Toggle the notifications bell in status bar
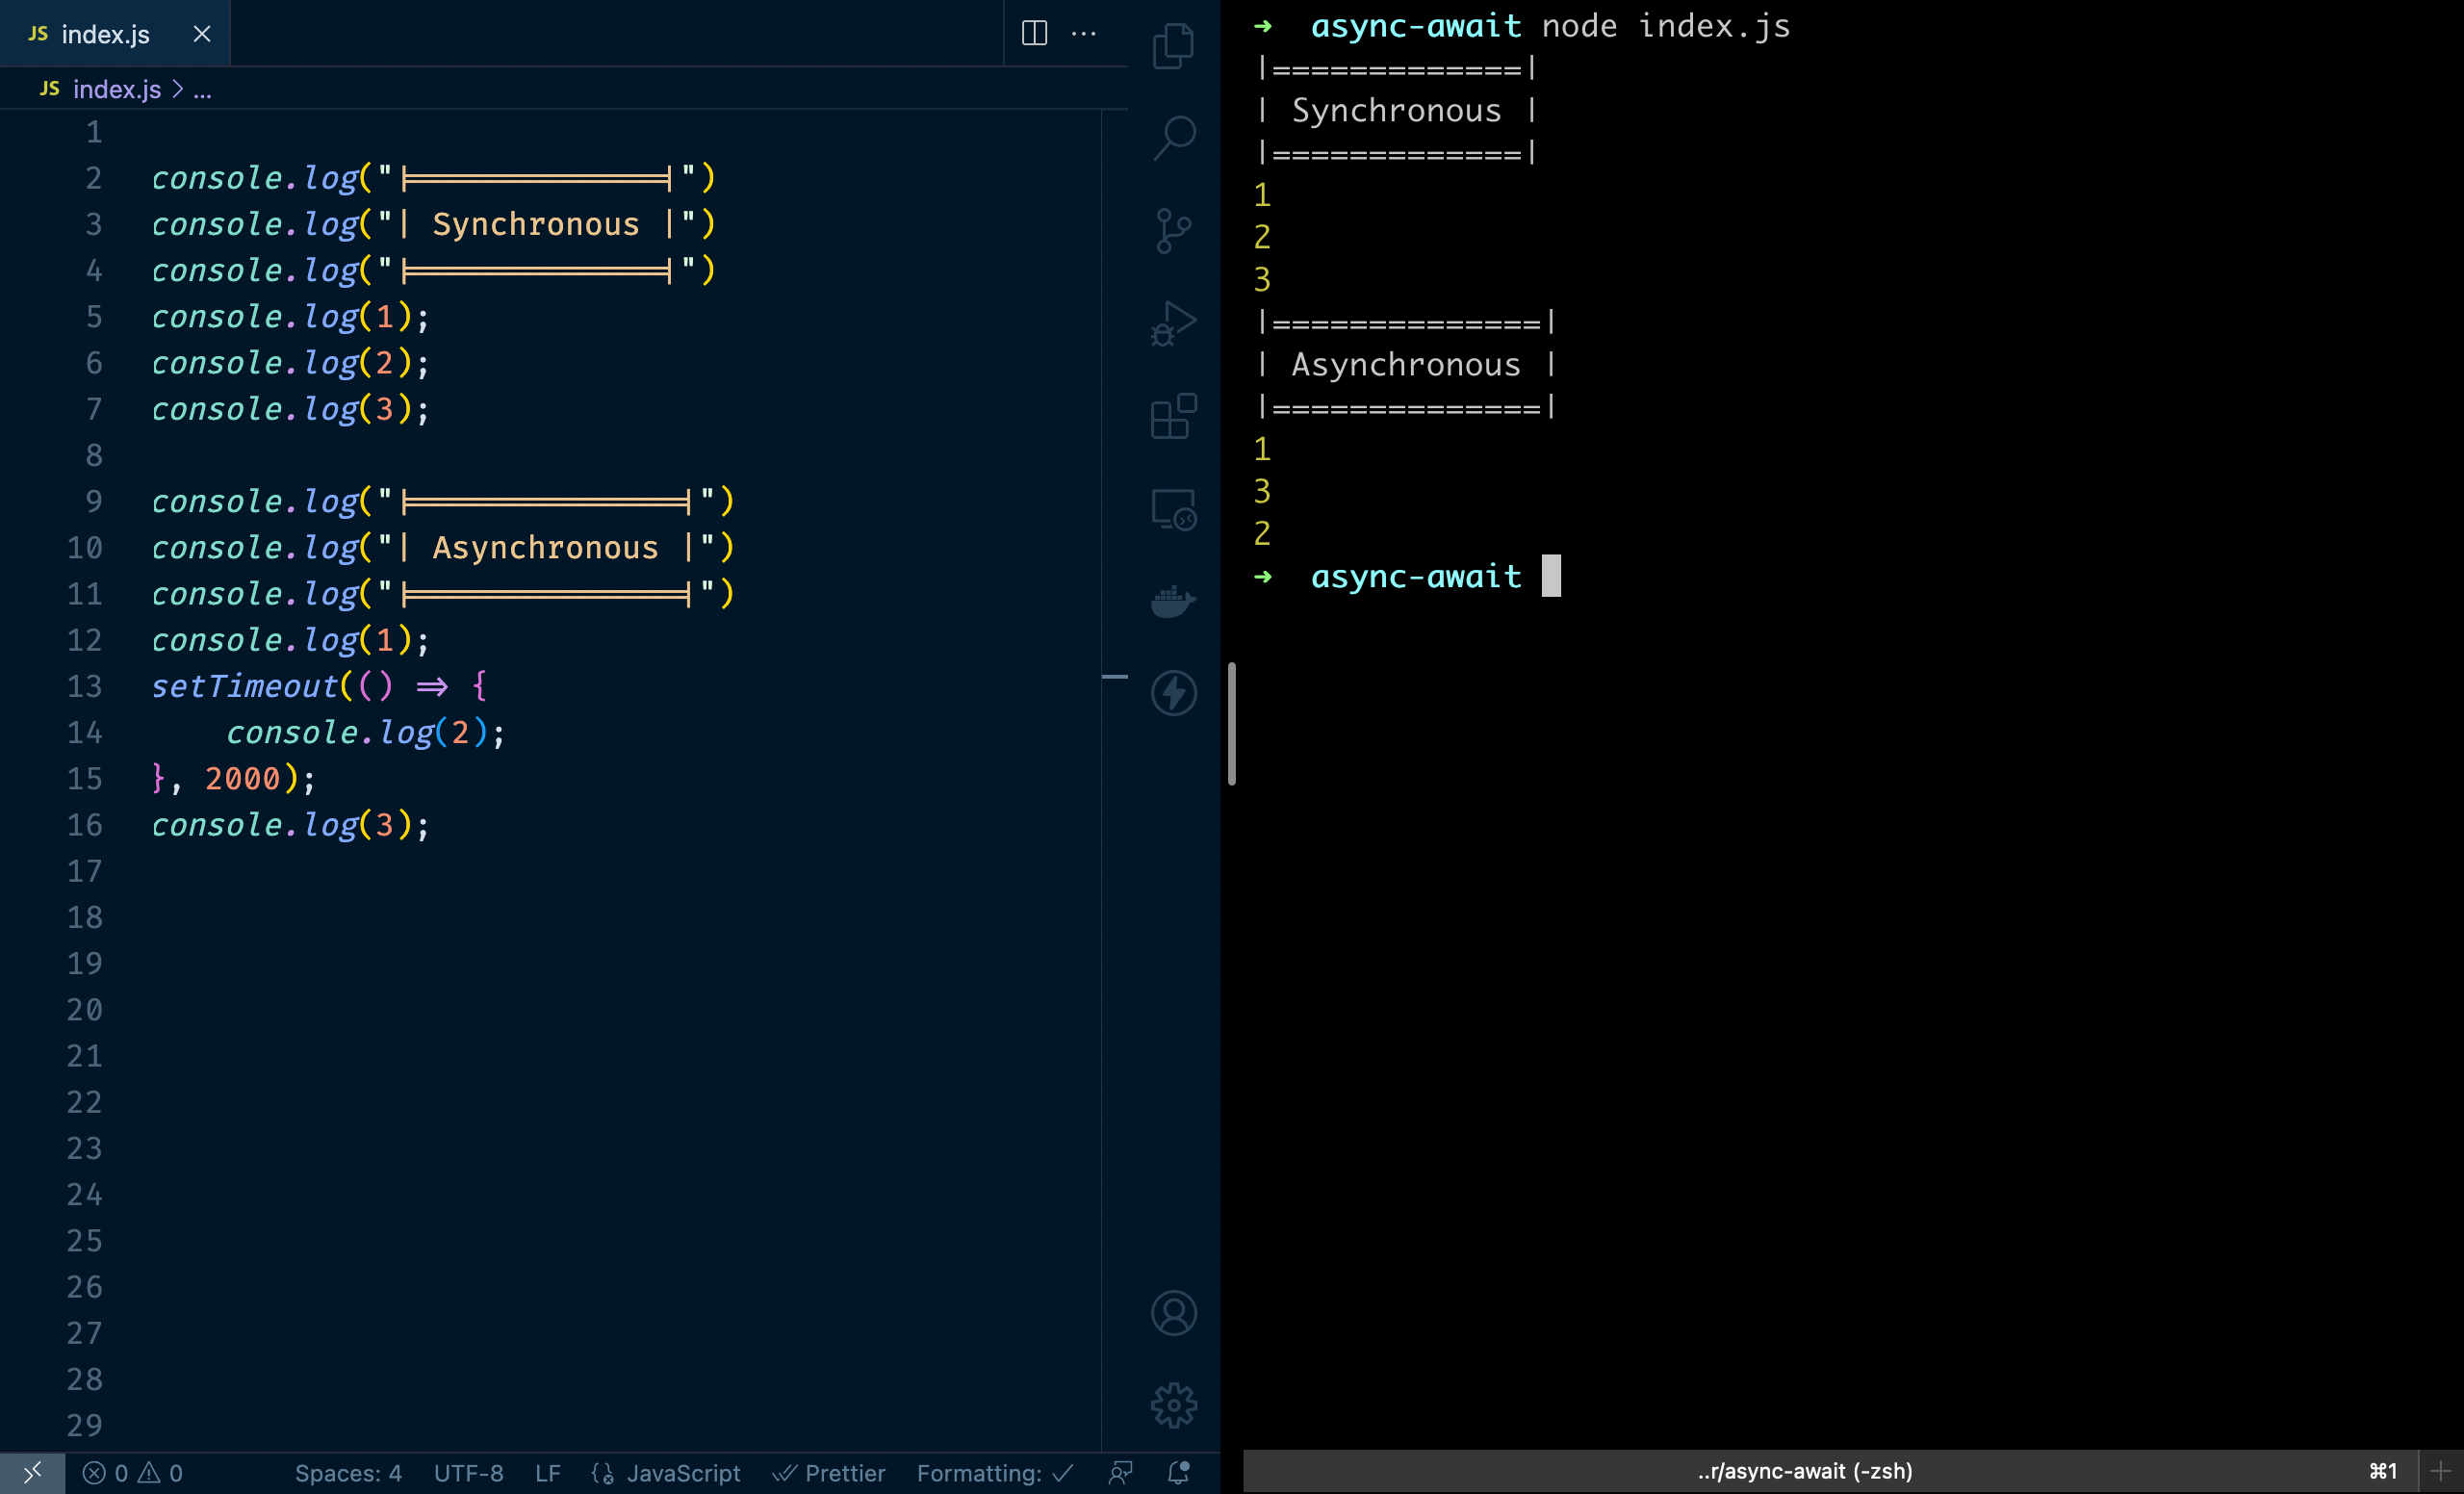This screenshot has width=2464, height=1494. pos(1178,1473)
